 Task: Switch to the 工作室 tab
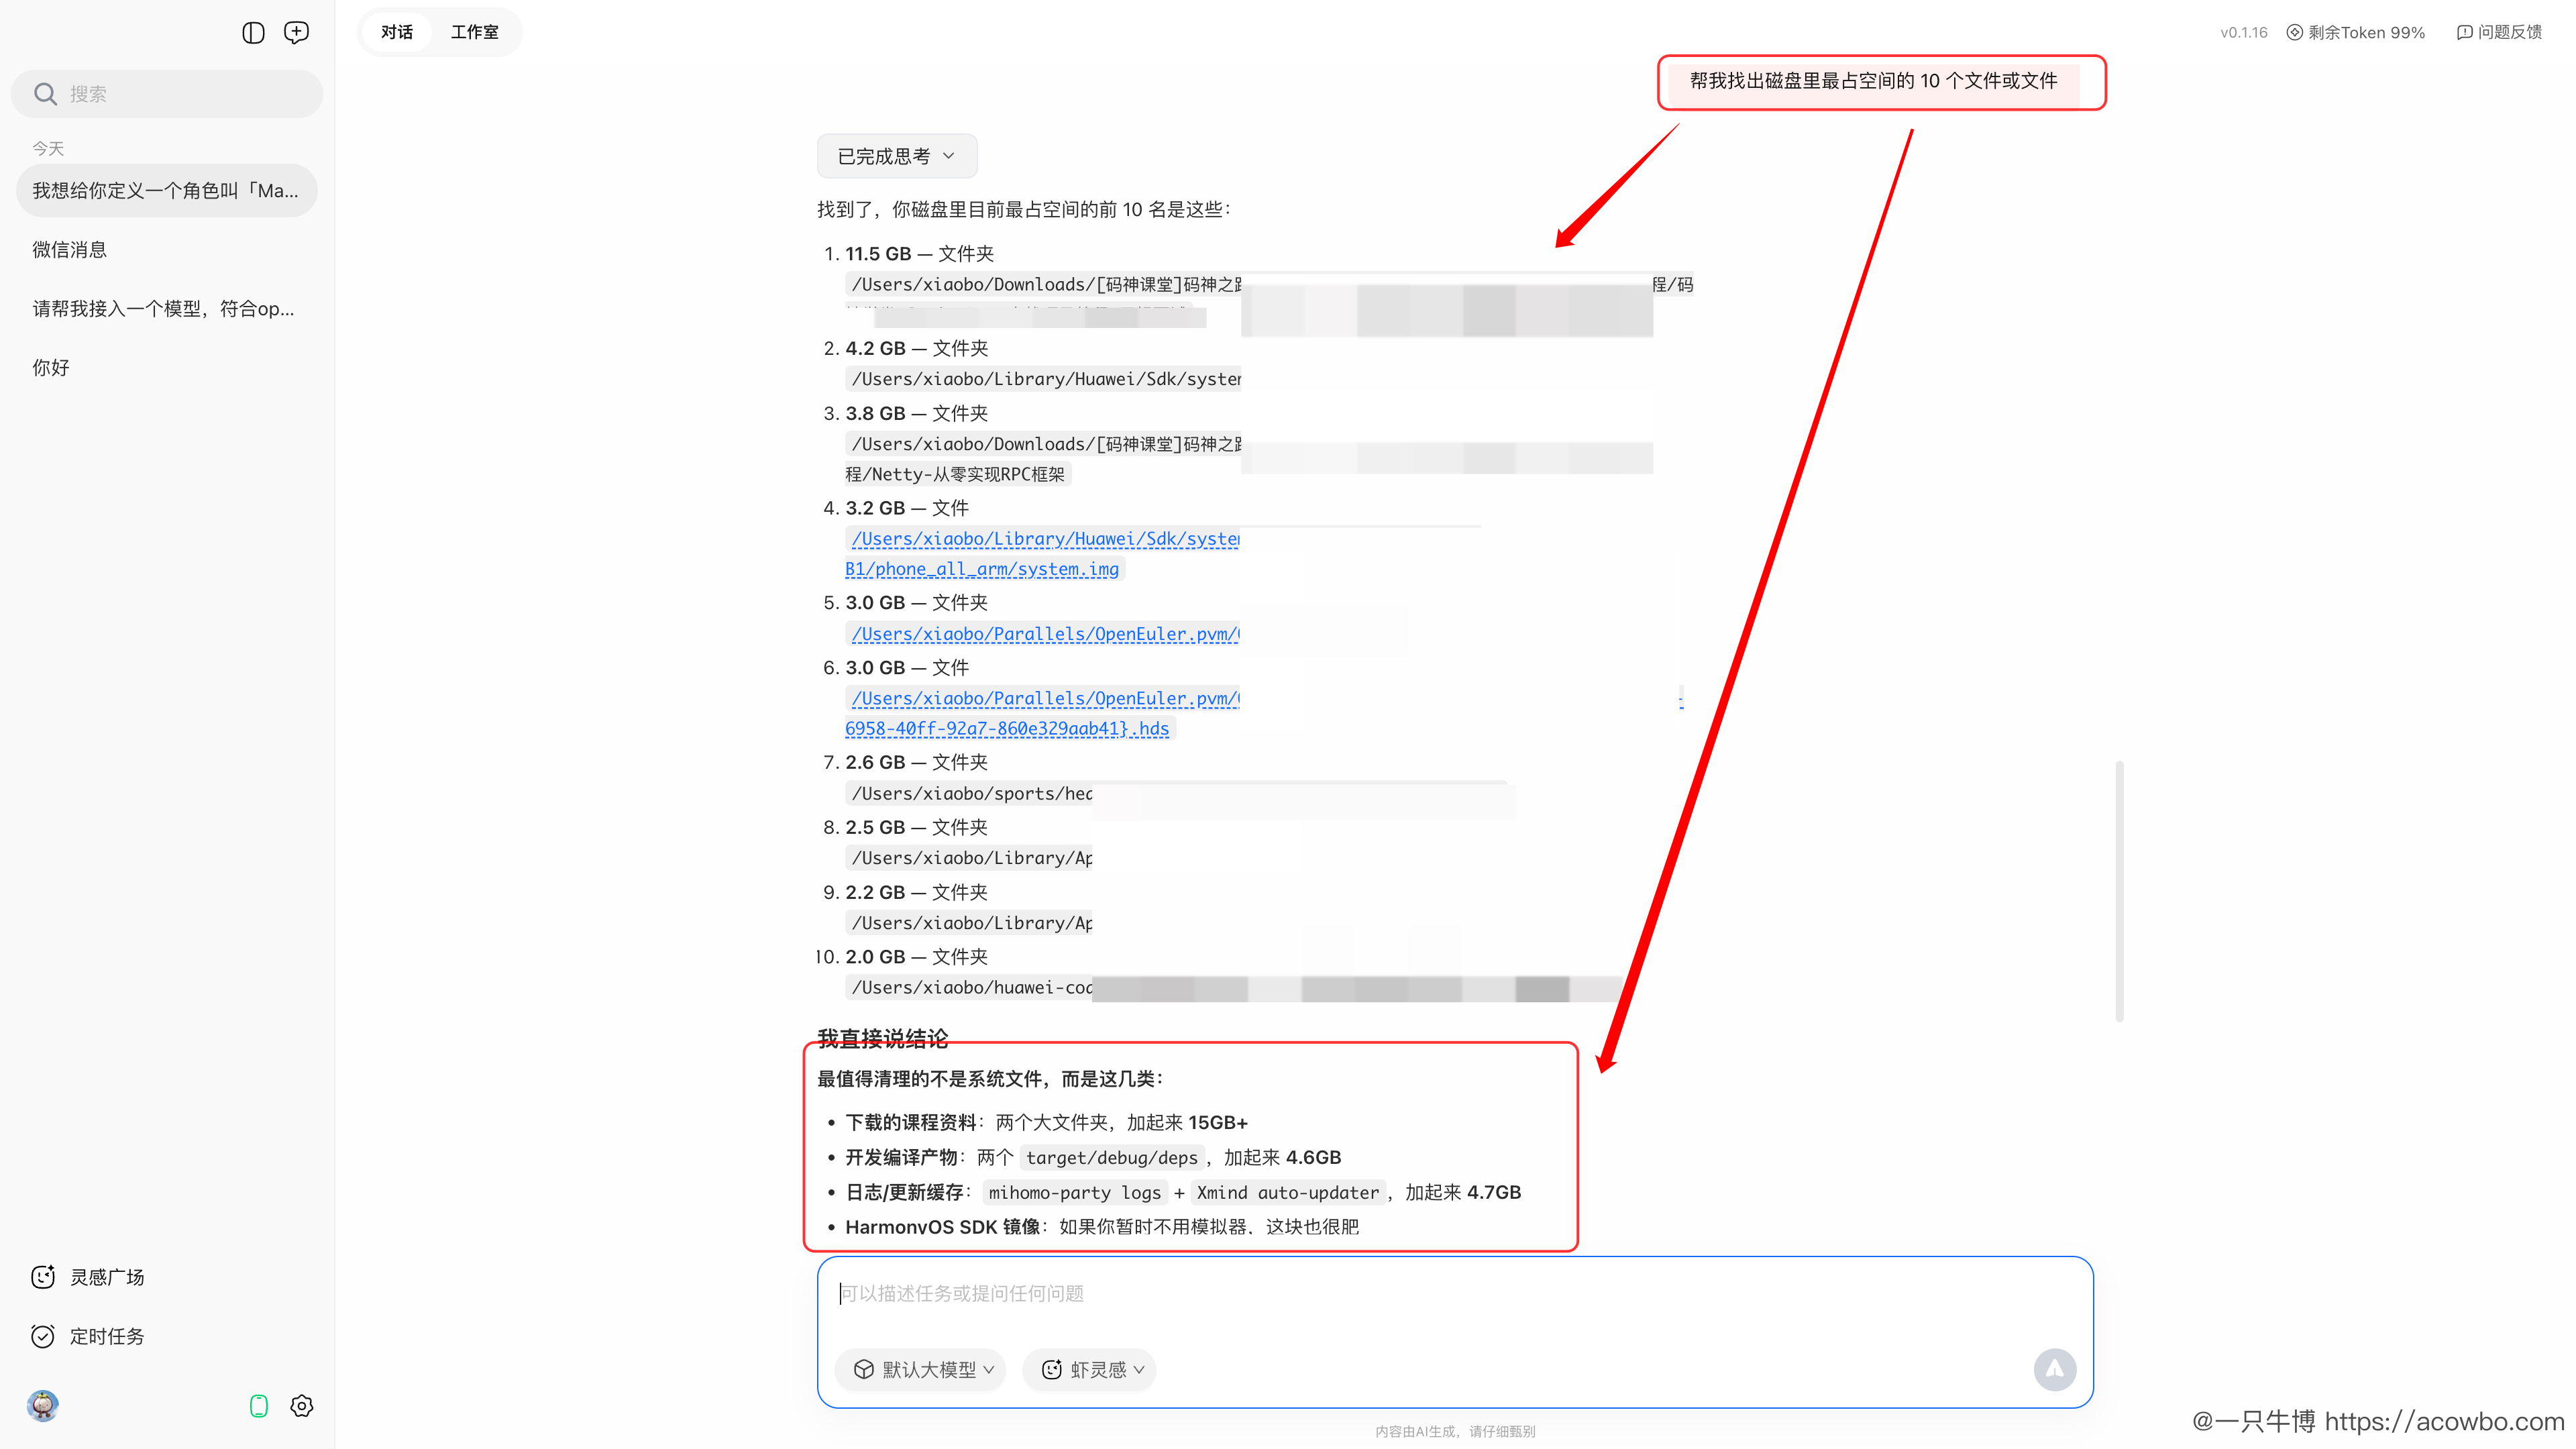click(474, 32)
